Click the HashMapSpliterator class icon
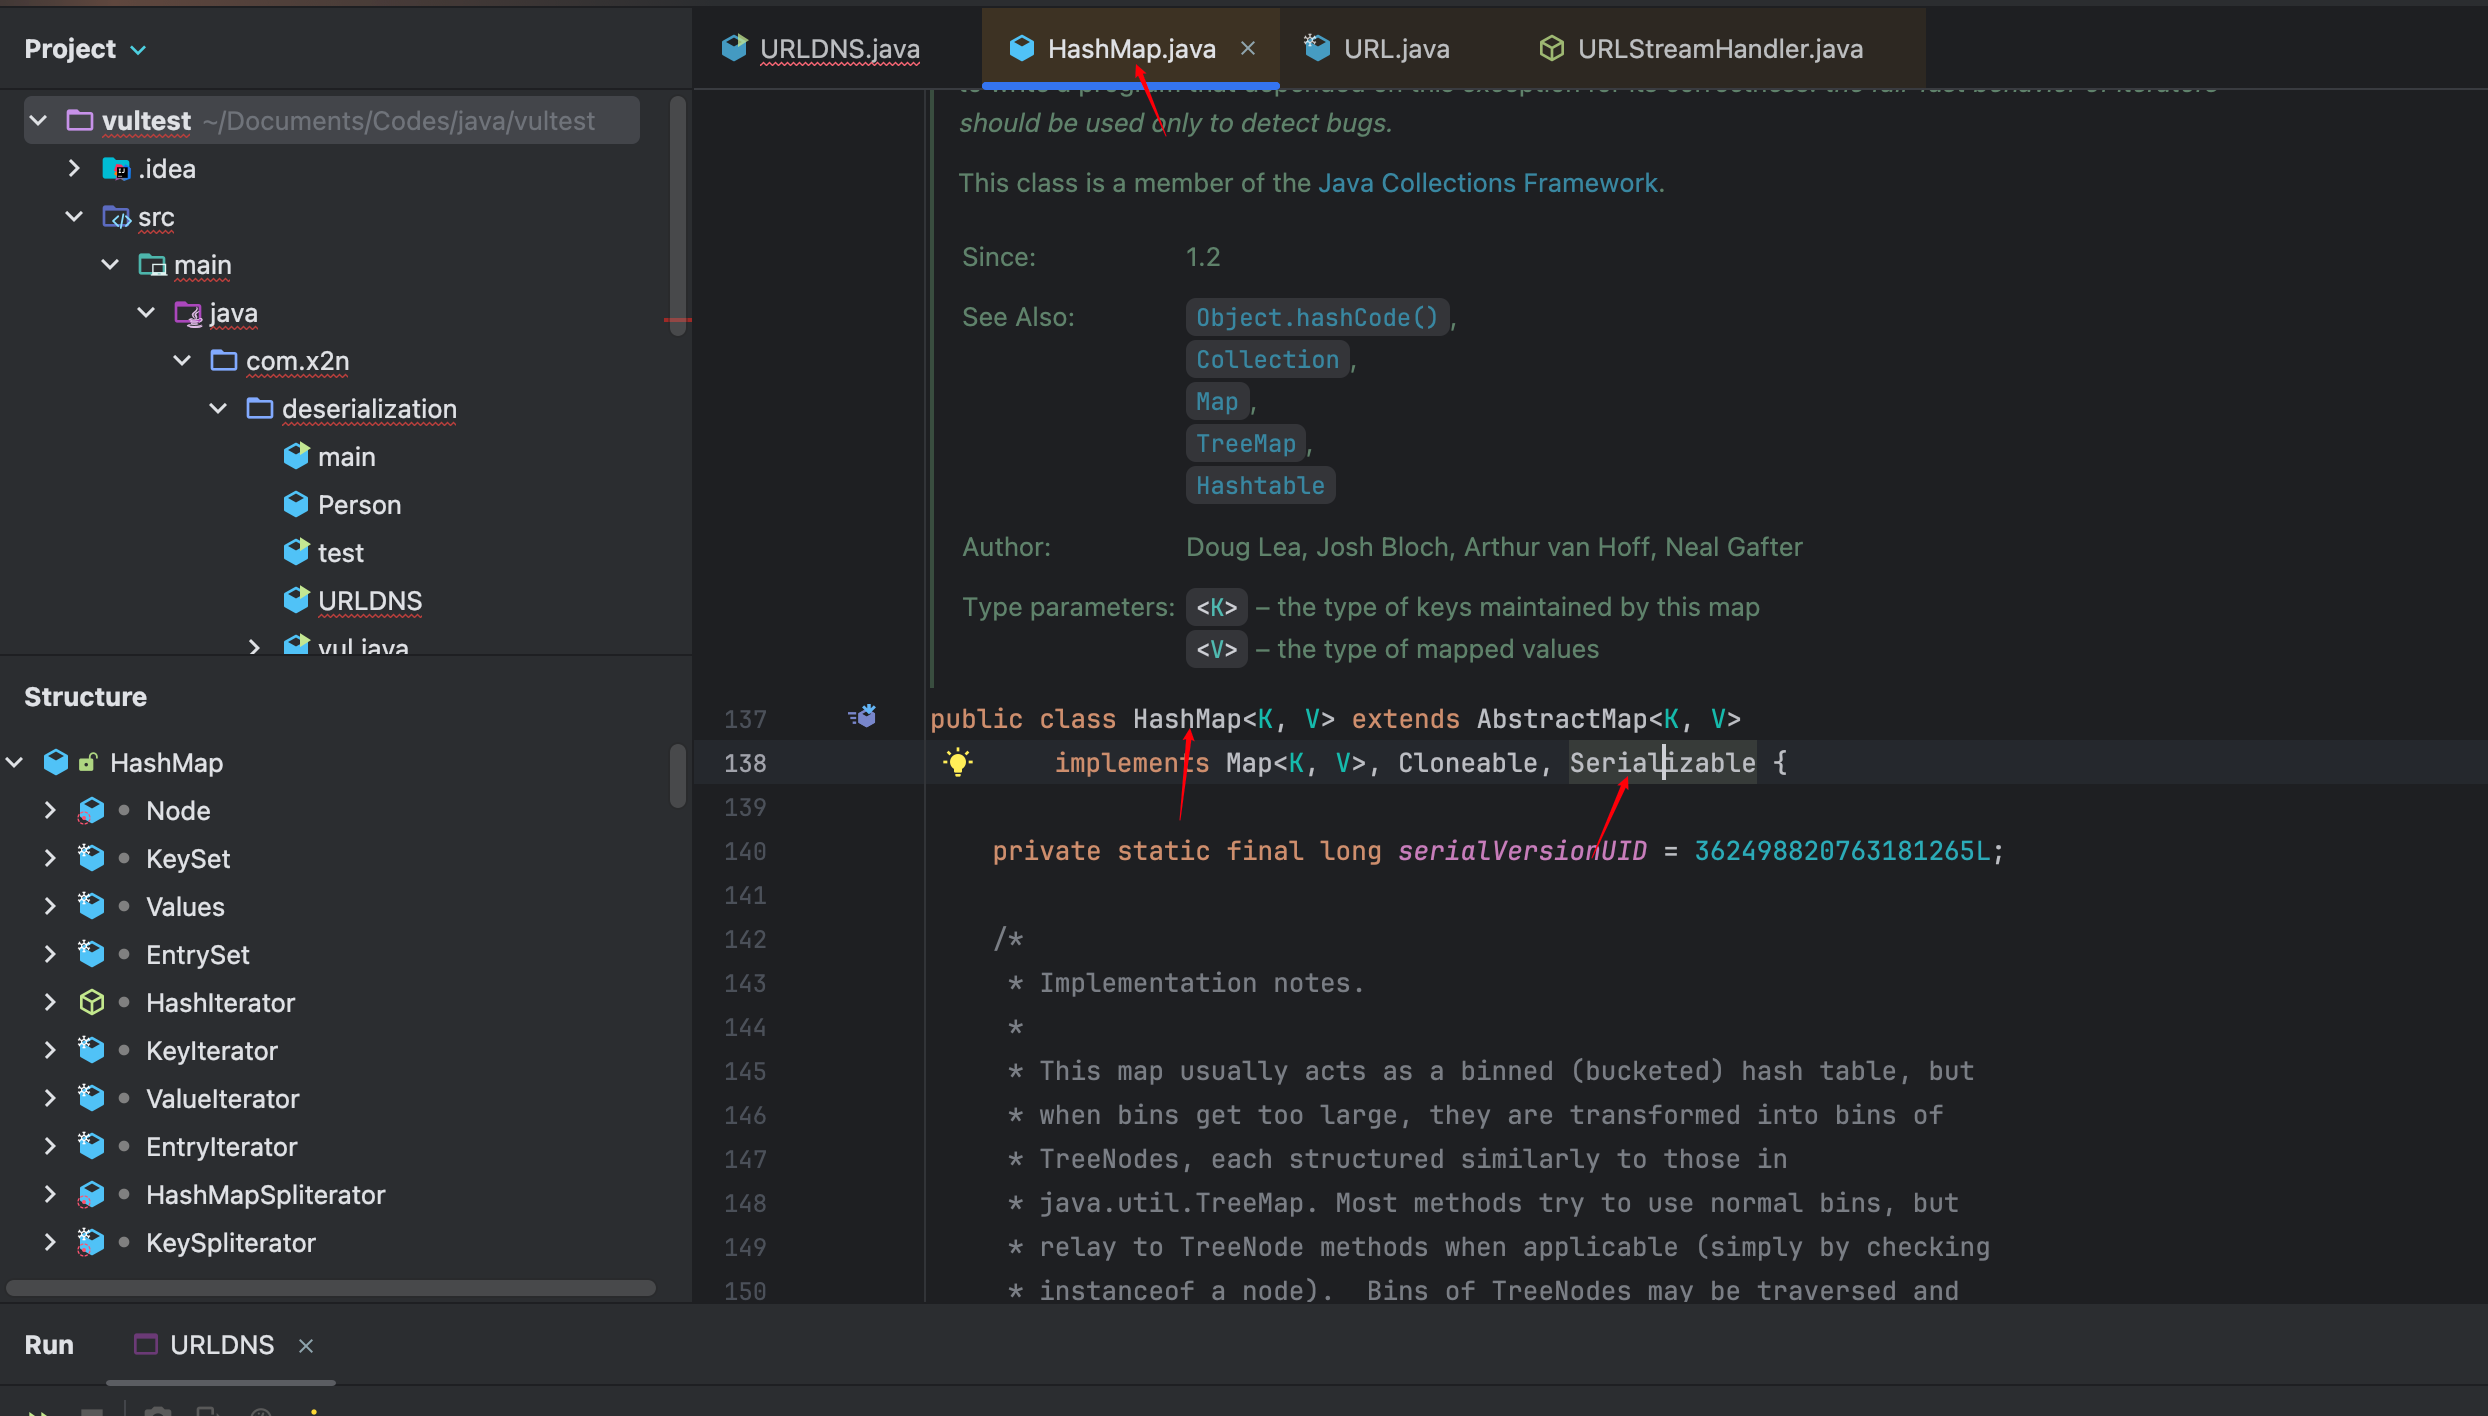 click(92, 1194)
